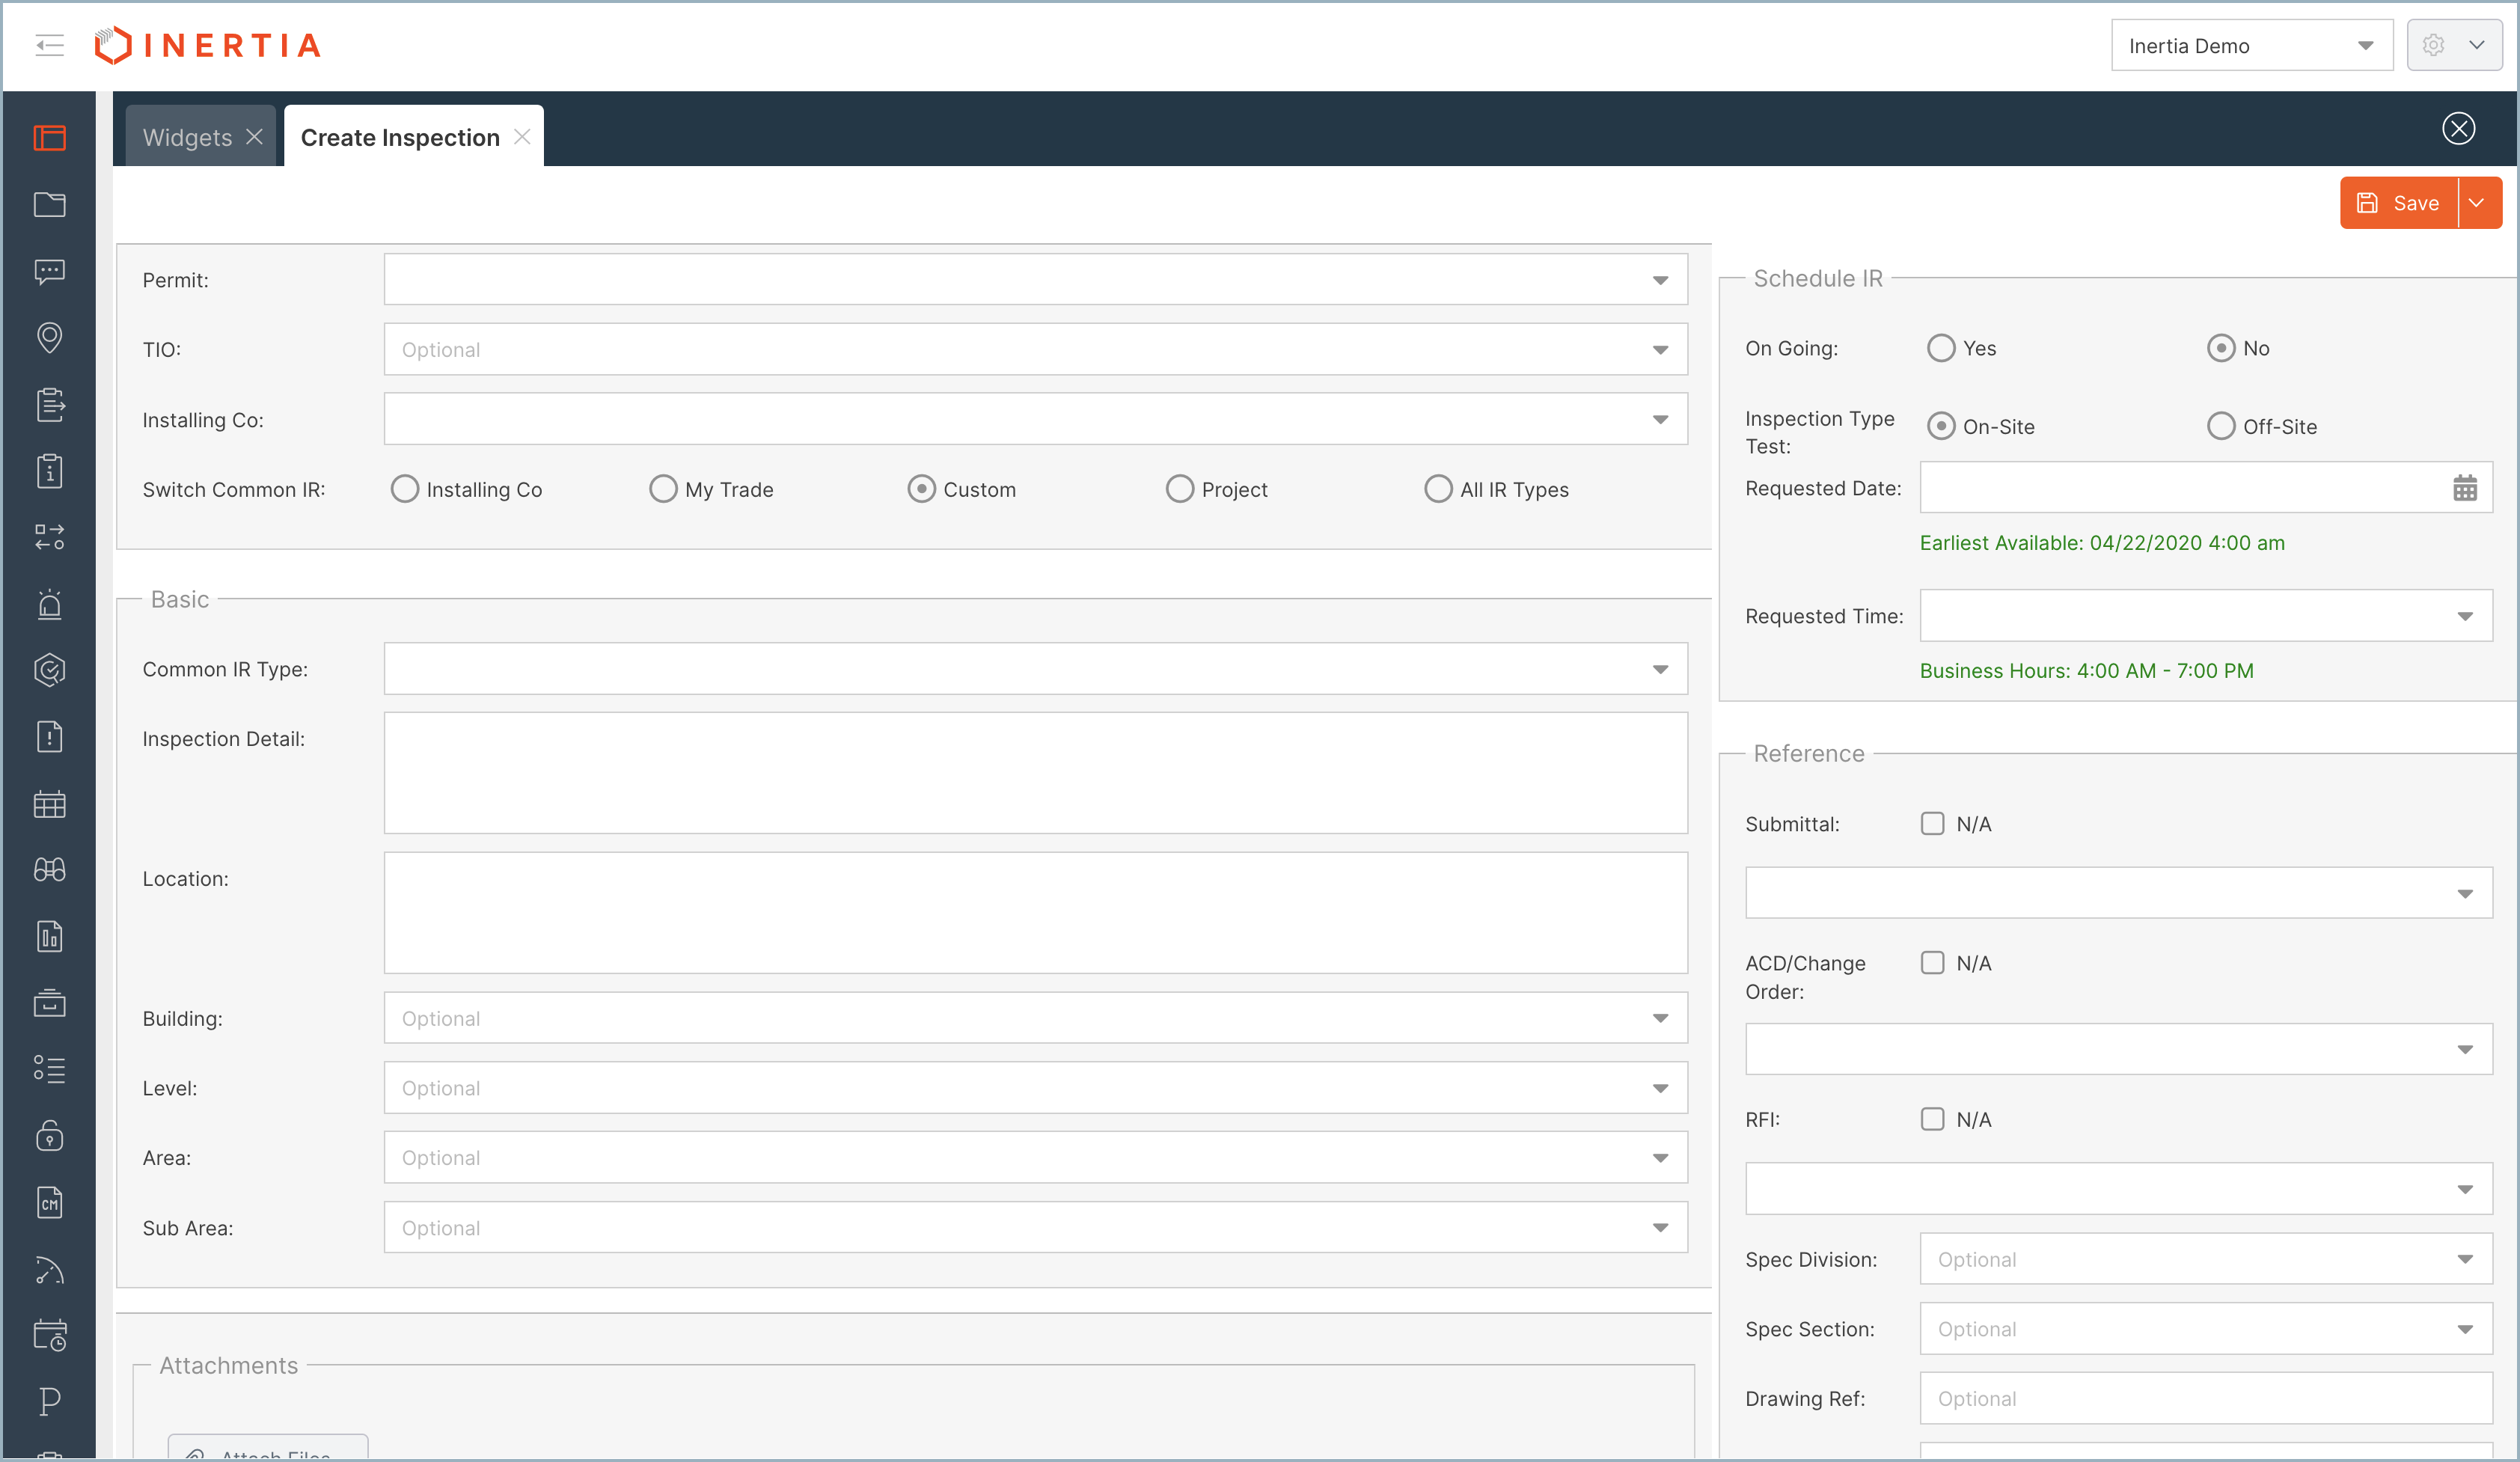This screenshot has height=1462, width=2520.
Task: Choose On-Site inspection type
Action: 1941,426
